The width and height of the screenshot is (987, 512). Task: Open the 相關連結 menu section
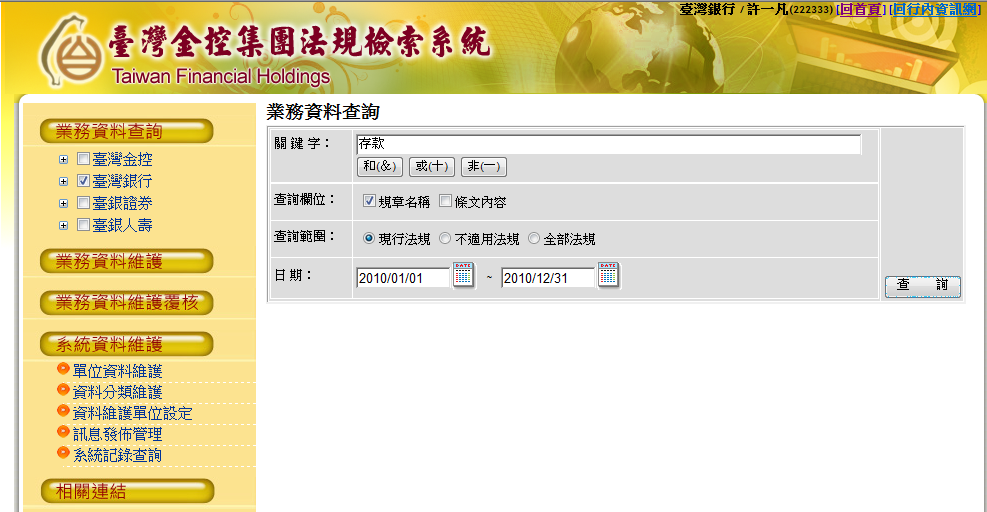coord(127,491)
